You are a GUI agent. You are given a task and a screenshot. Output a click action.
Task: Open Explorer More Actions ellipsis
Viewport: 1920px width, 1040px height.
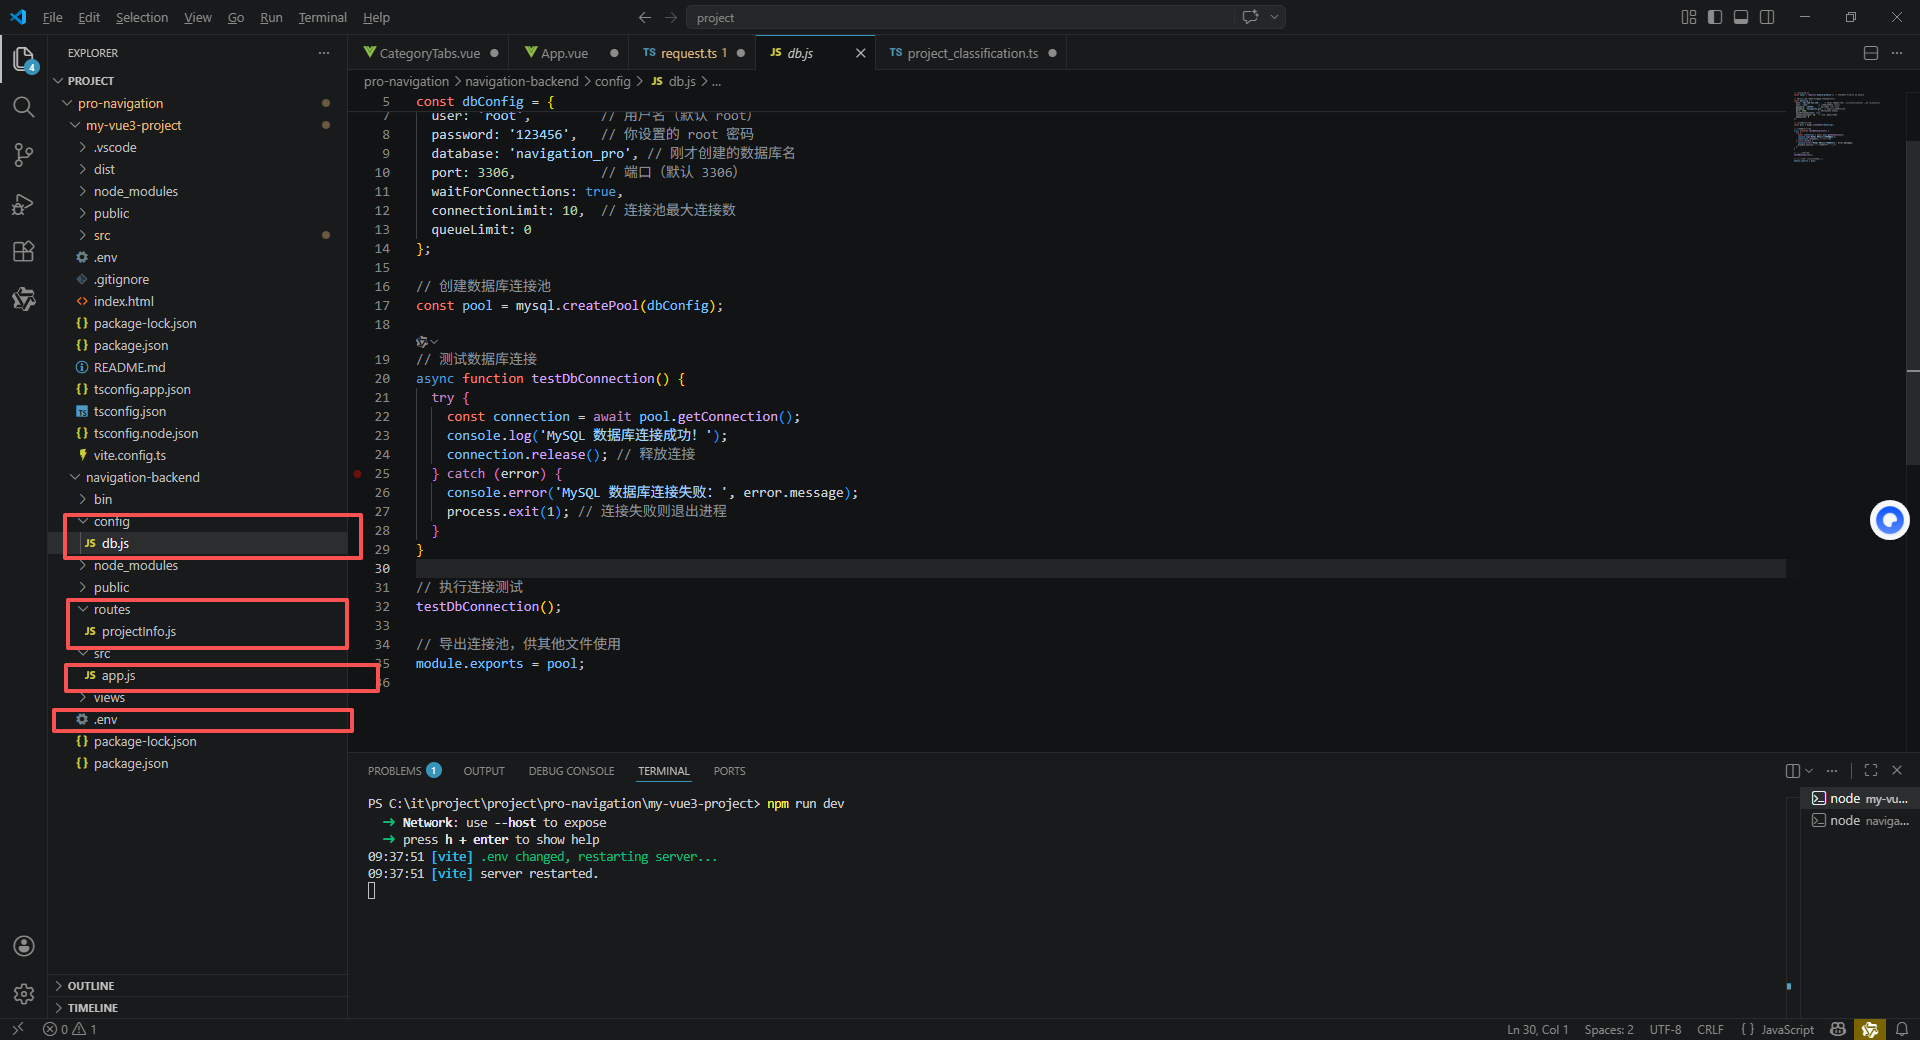coord(324,53)
